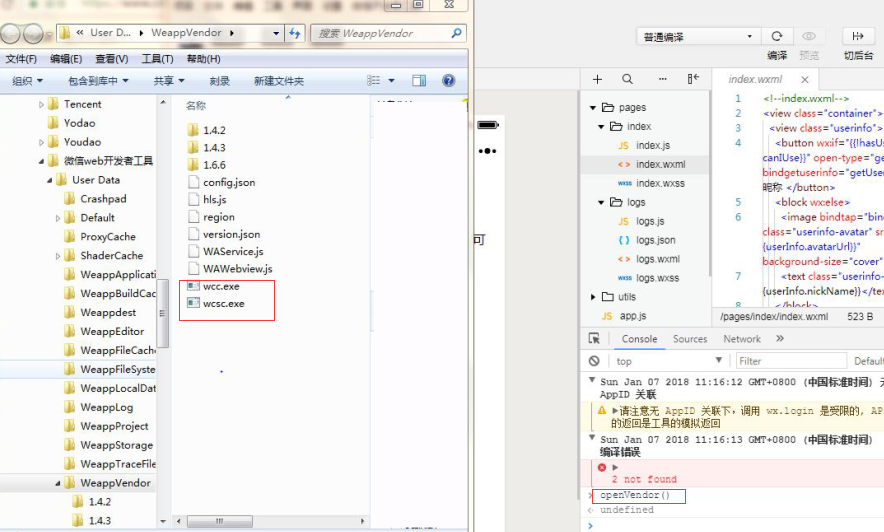Open file search in the editor sidebar
This screenshot has width=884, height=532.
(x=627, y=79)
